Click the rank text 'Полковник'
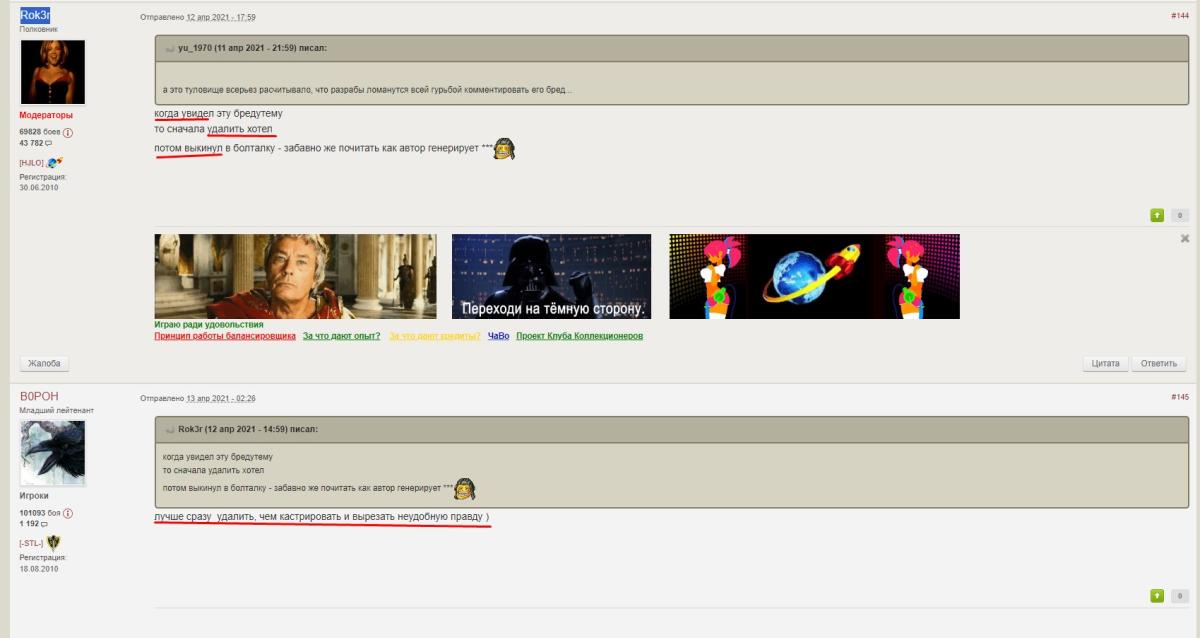 point(37,29)
